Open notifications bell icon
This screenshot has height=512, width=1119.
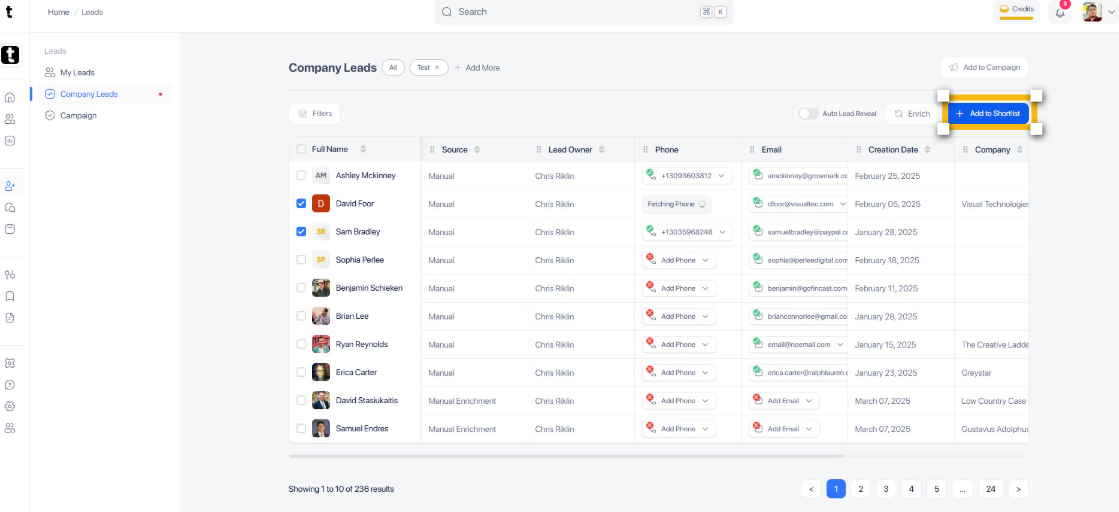[1060, 12]
